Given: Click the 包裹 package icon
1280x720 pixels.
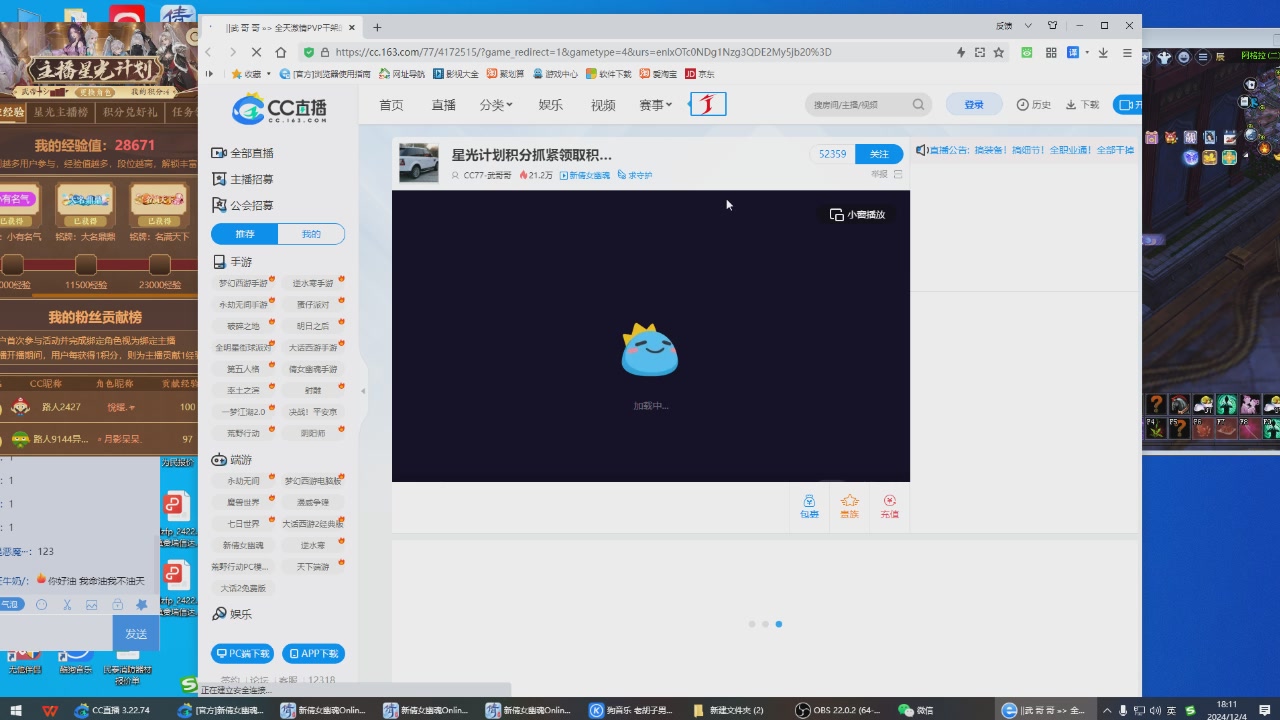Looking at the screenshot, I should (809, 506).
